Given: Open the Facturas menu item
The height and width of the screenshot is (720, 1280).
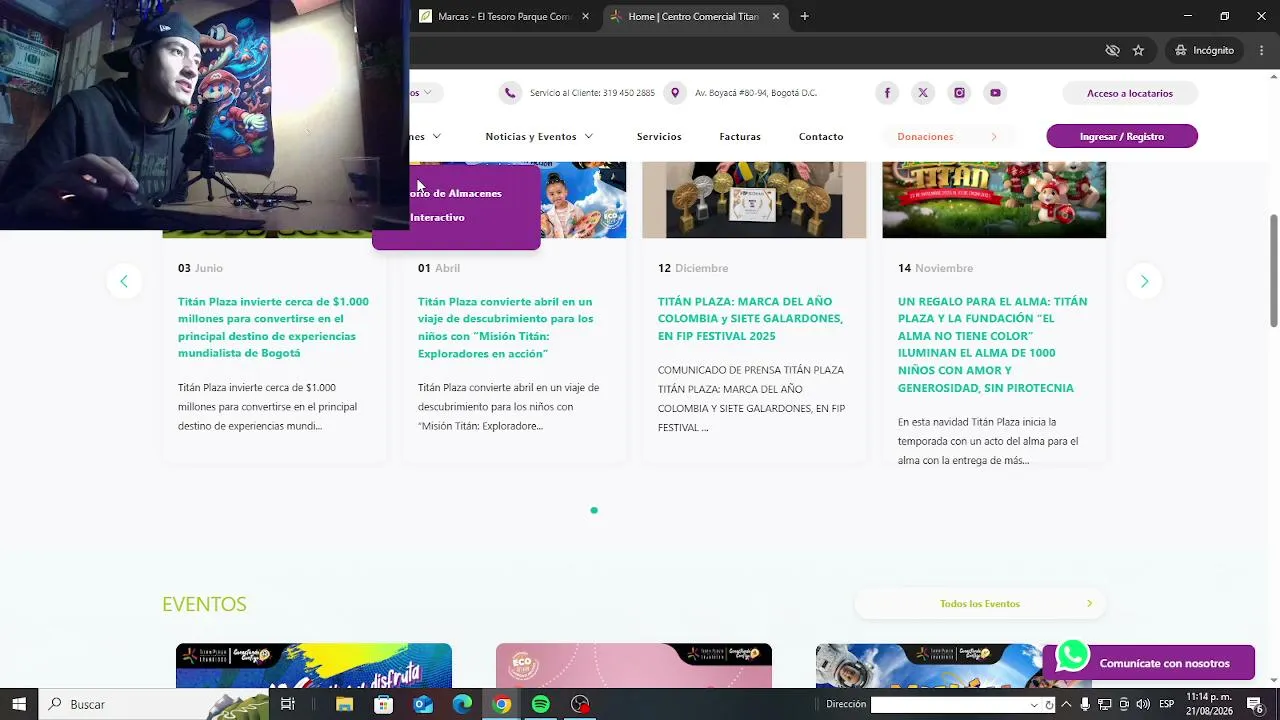Looking at the screenshot, I should tap(740, 136).
